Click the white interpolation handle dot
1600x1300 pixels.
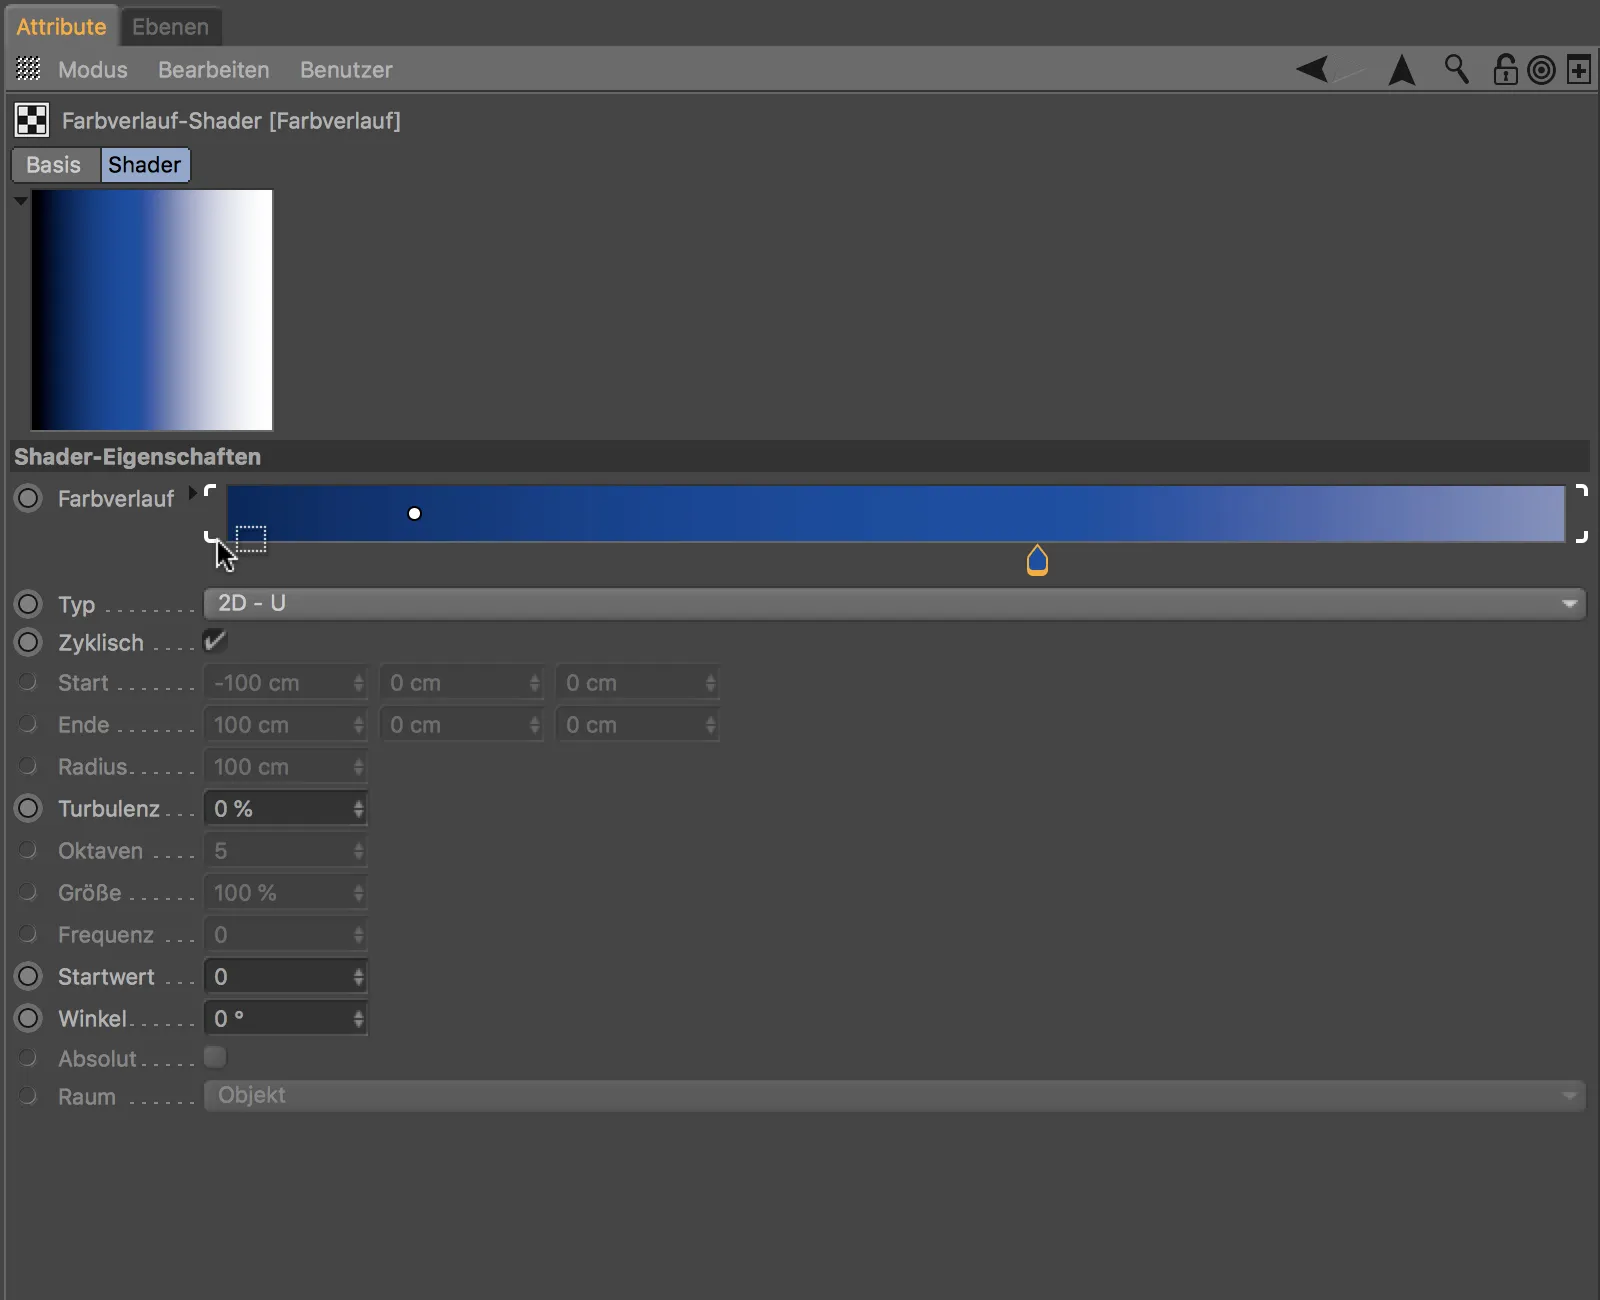click(x=414, y=514)
